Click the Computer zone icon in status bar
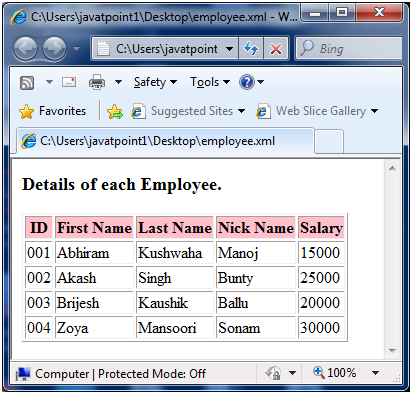 (x=23, y=374)
